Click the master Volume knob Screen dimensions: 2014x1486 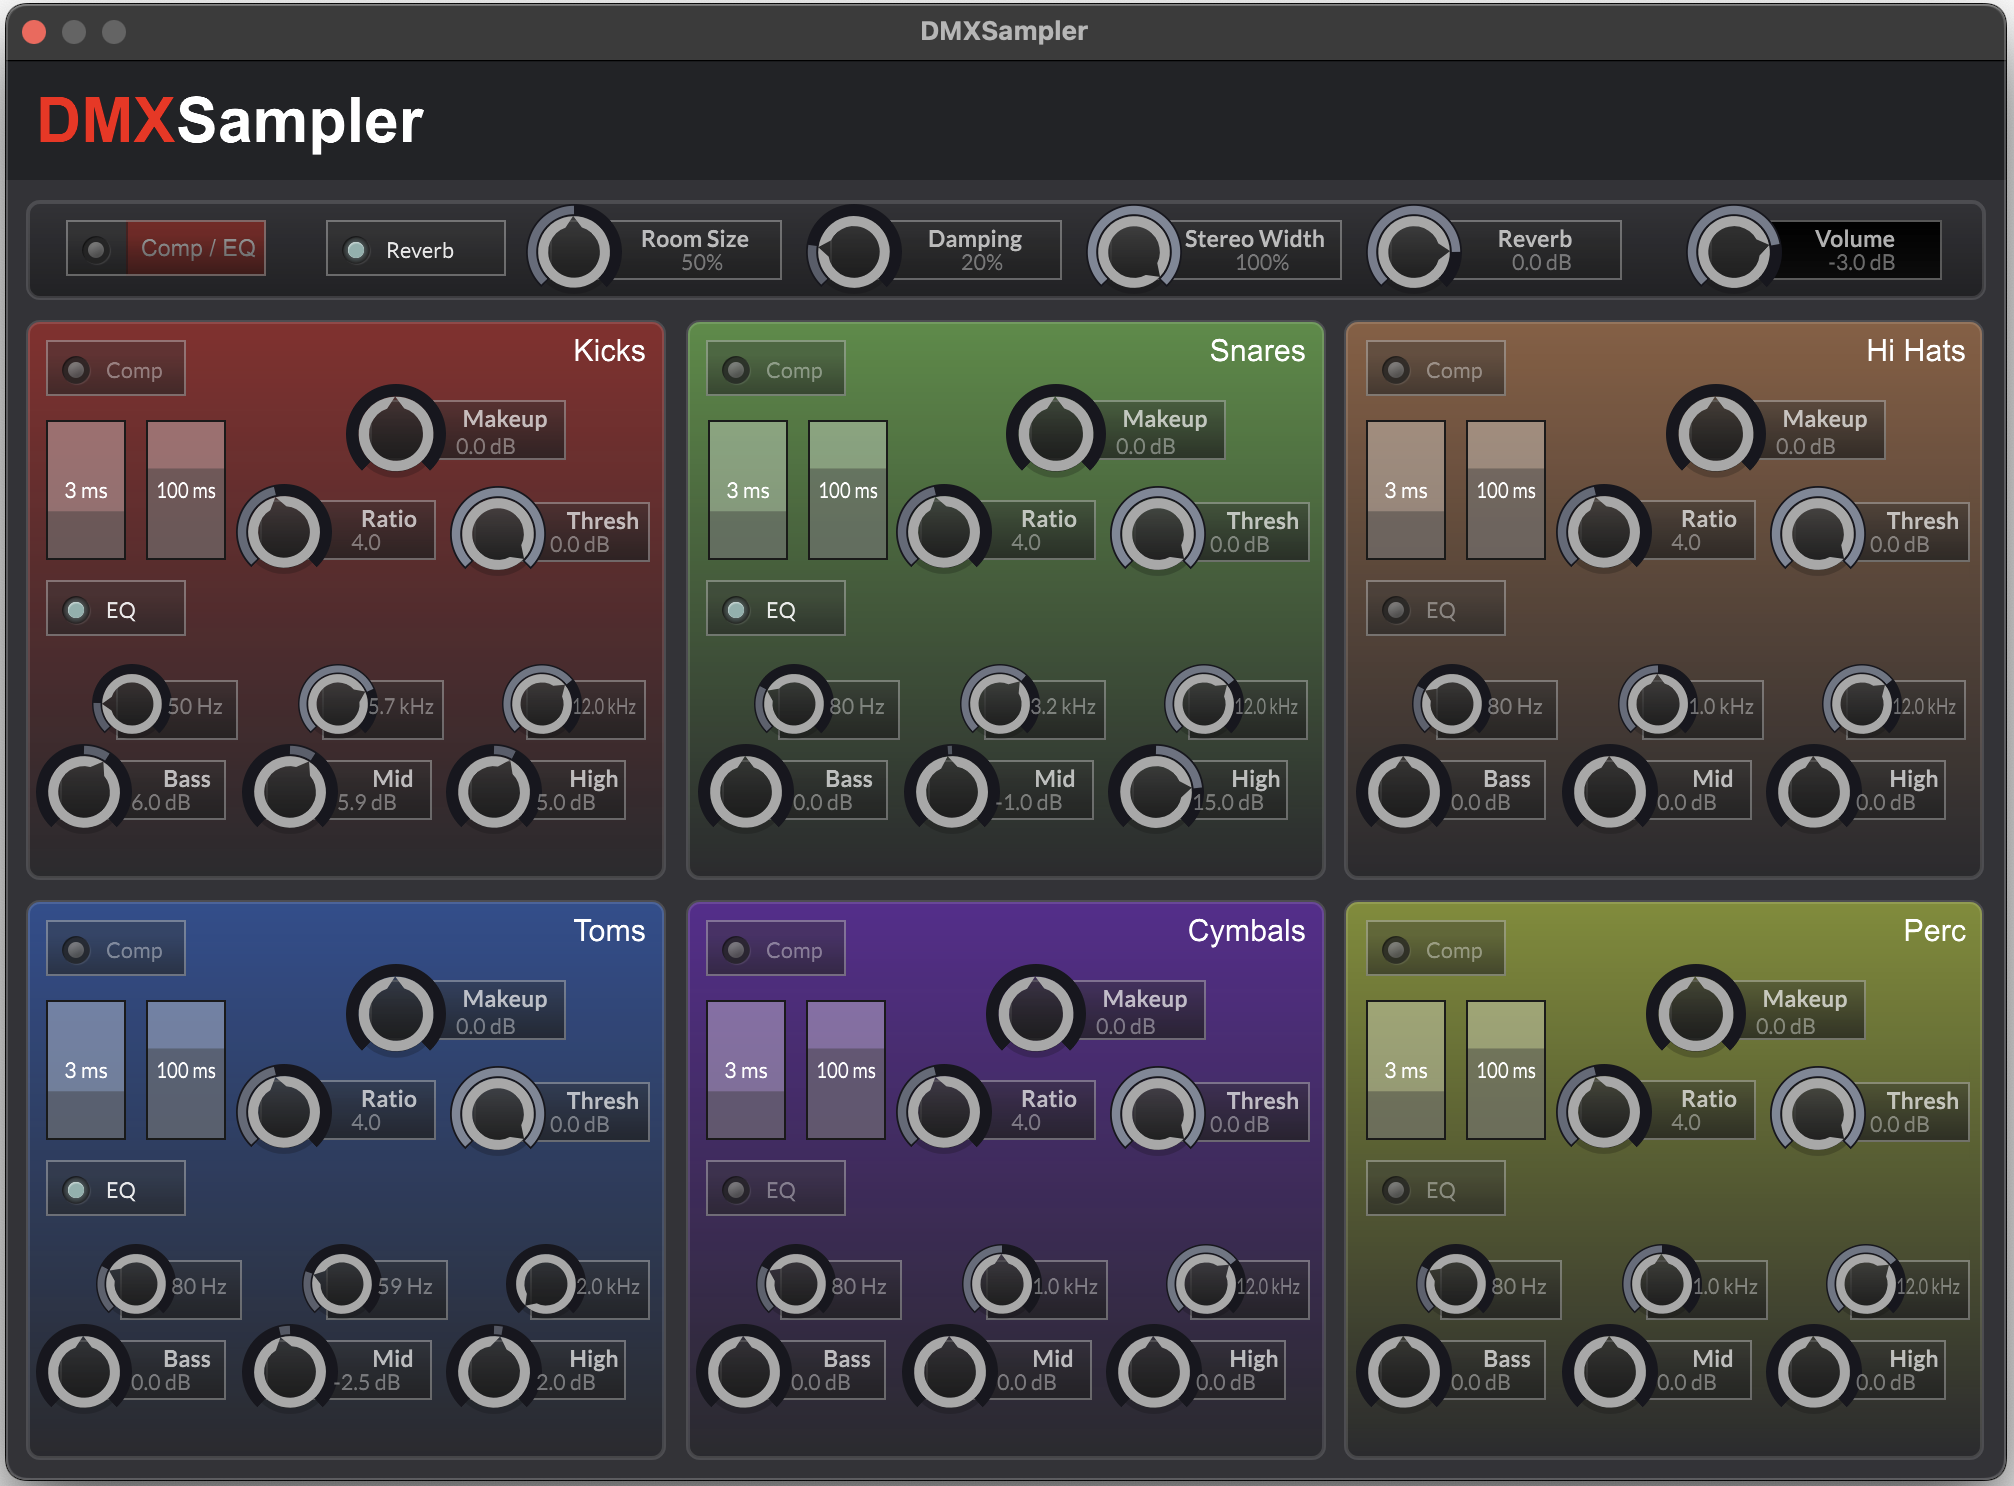(1734, 249)
